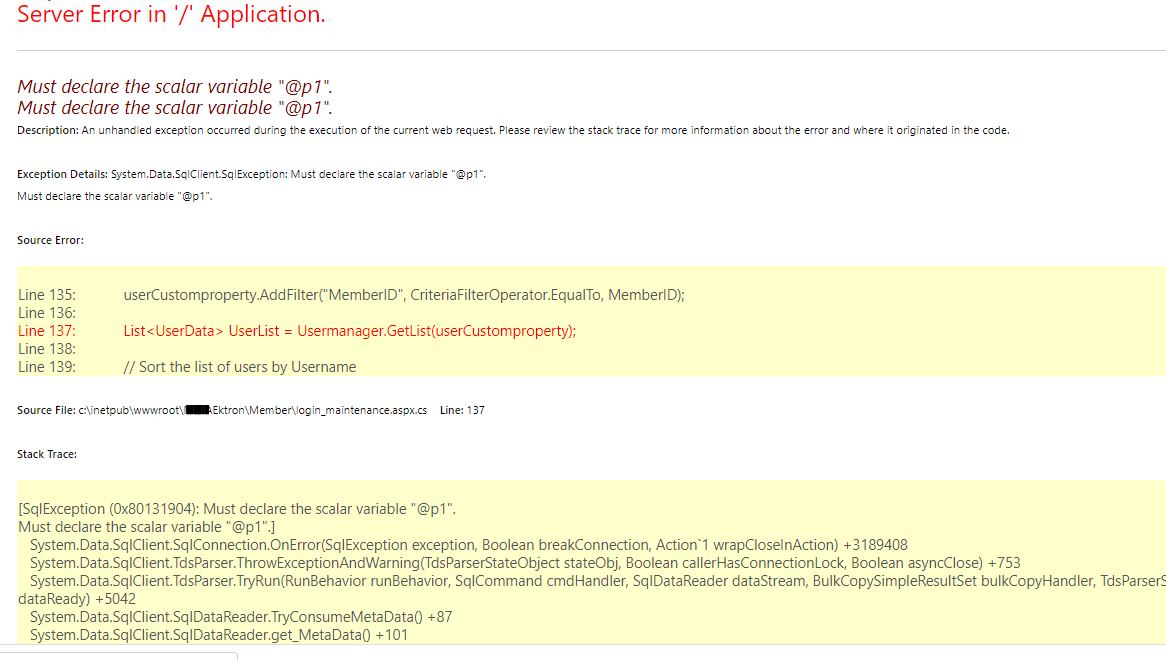Click the empty 'Line 138:' label
Viewport: 1166px width, 660px height.
click(x=46, y=349)
